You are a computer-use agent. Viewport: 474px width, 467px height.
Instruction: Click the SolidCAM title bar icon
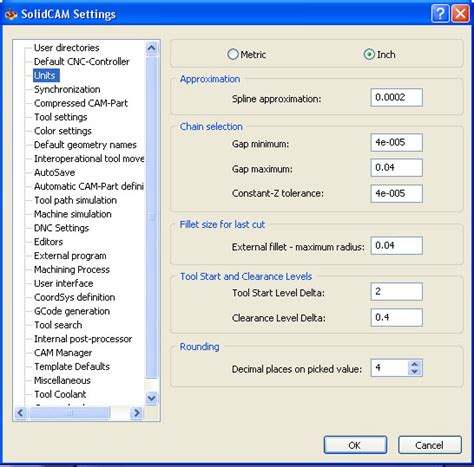pyautogui.click(x=11, y=14)
